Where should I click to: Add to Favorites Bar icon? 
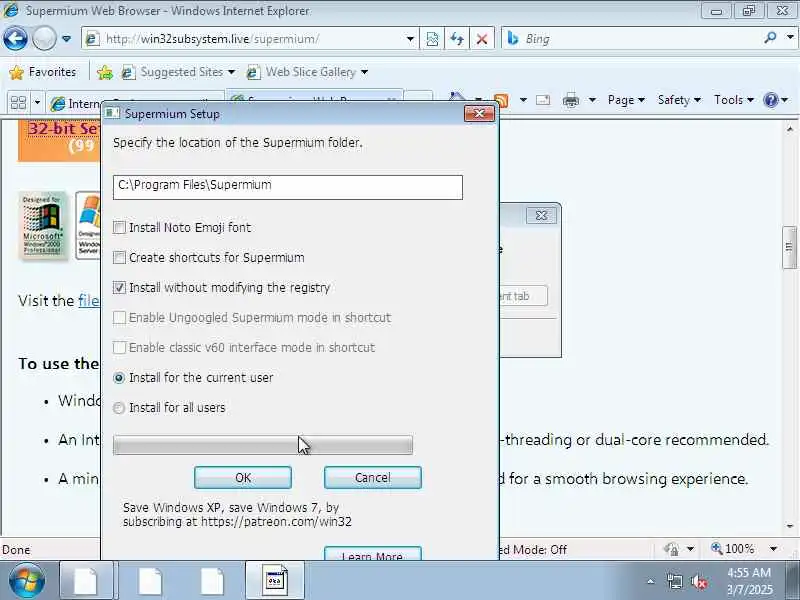pos(105,72)
